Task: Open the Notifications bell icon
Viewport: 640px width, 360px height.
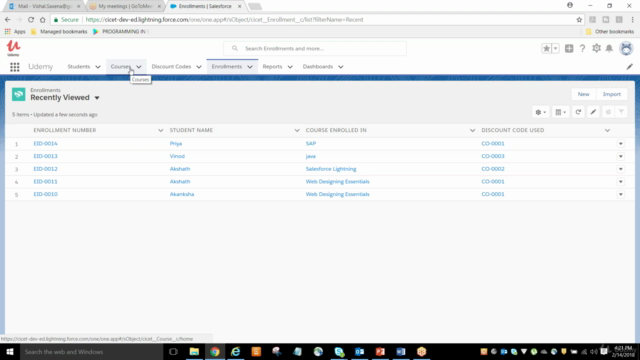Action: tap(609, 49)
